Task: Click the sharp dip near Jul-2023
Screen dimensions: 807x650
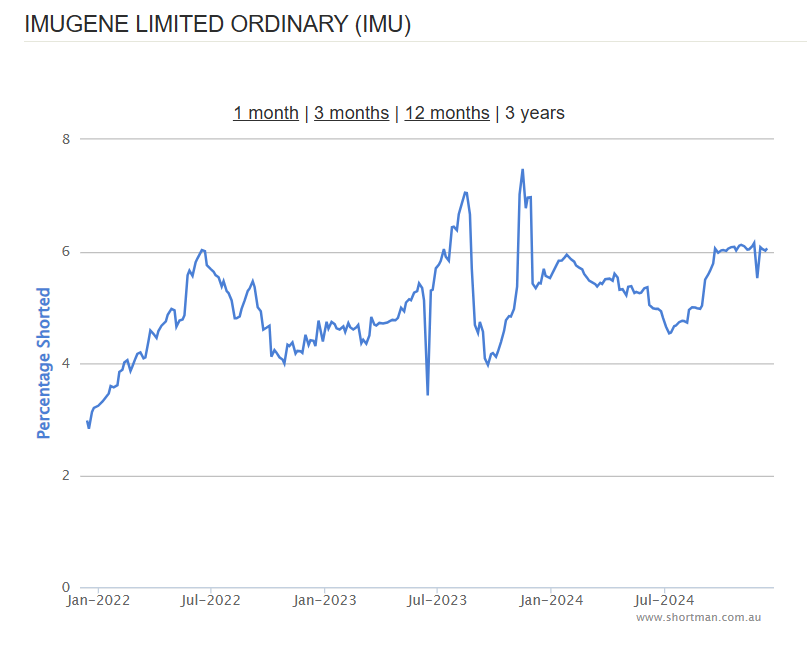Action: click(428, 394)
